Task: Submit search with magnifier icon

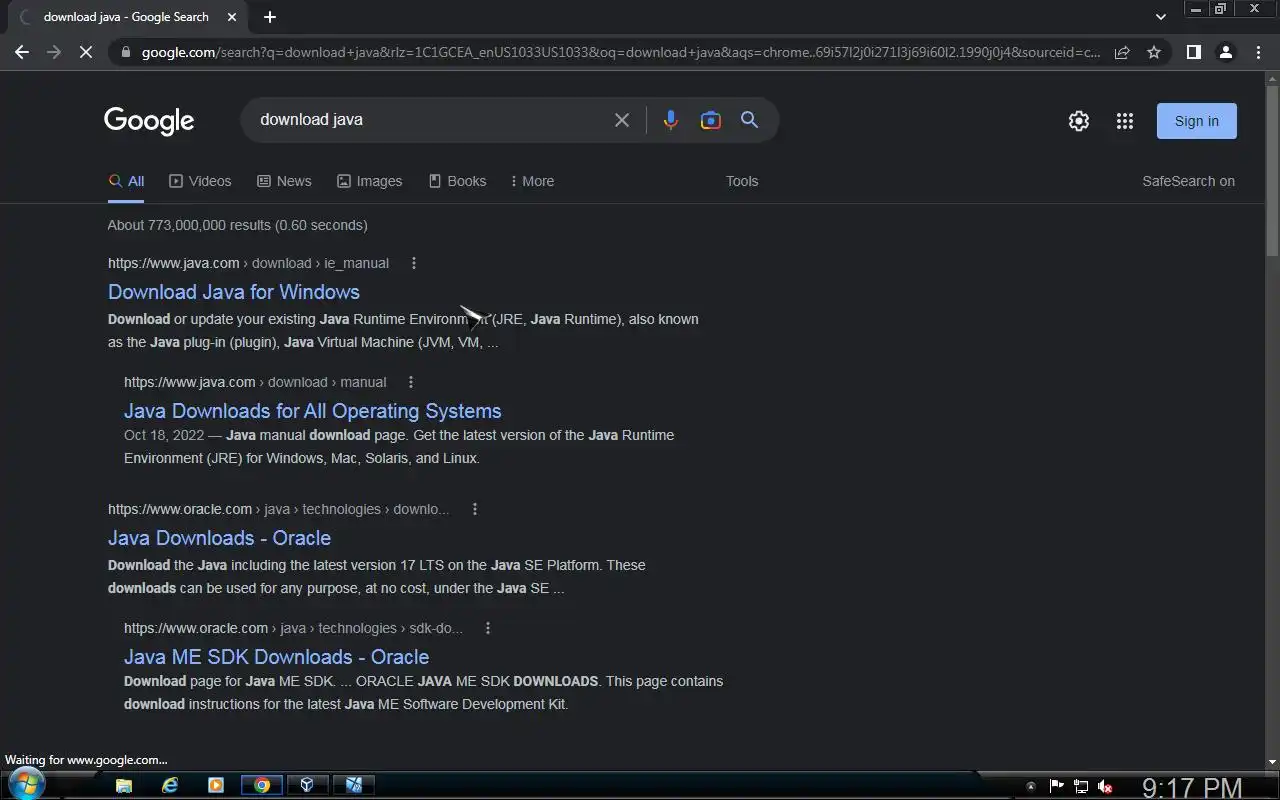Action: click(x=749, y=120)
